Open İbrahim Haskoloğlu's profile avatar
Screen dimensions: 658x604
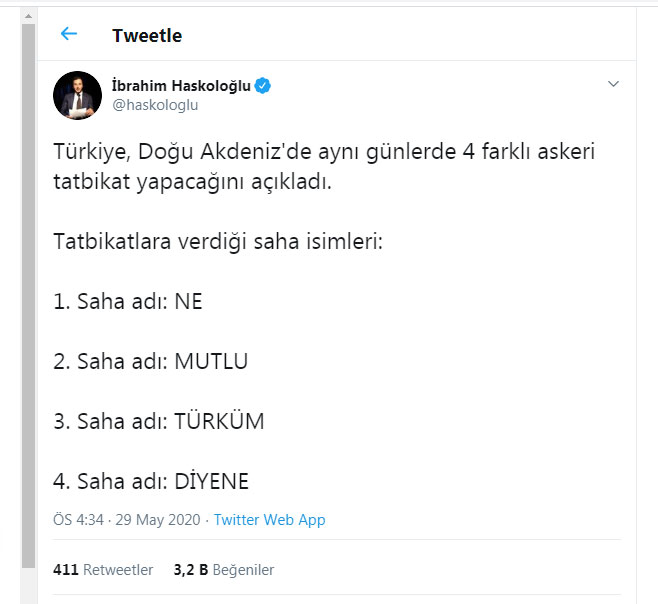pyautogui.click(x=77, y=96)
